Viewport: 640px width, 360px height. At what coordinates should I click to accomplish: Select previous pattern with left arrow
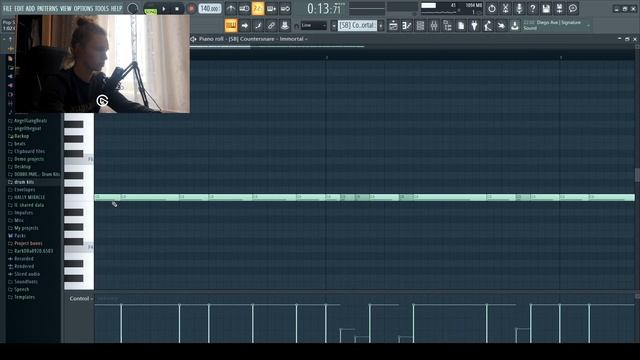click(x=334, y=26)
